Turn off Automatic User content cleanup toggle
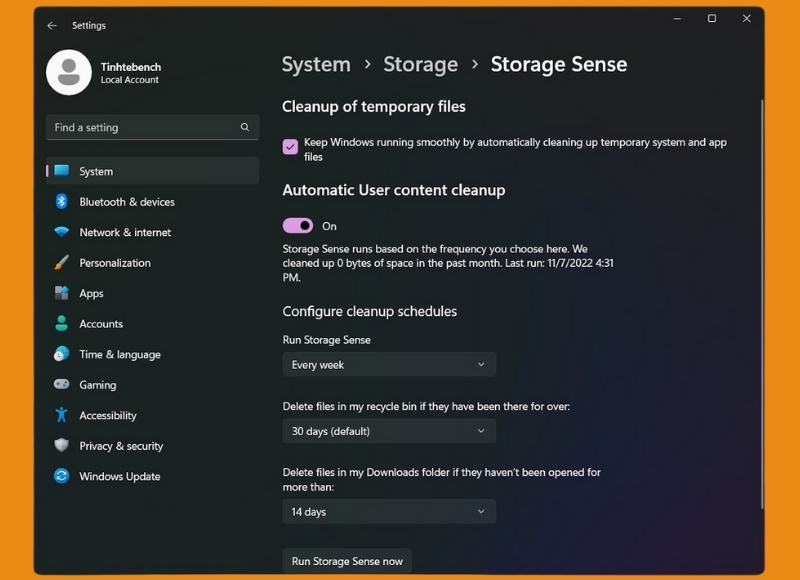The height and width of the screenshot is (580, 800). click(x=298, y=225)
